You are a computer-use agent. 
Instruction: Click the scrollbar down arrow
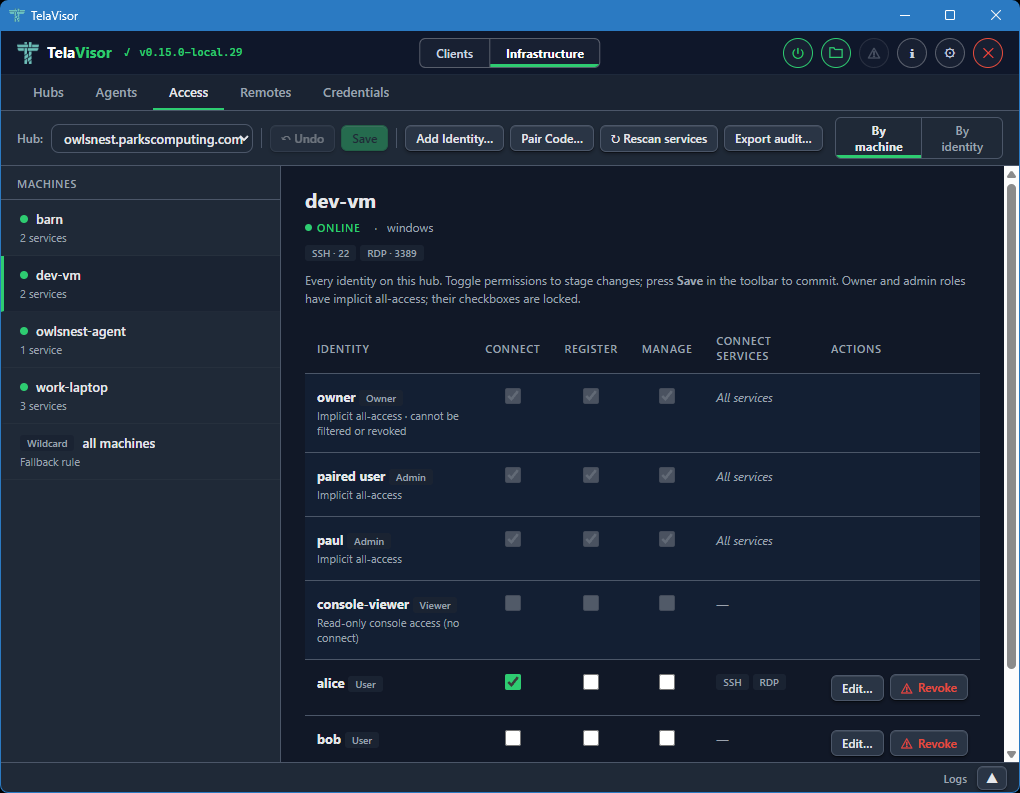tap(1011, 755)
